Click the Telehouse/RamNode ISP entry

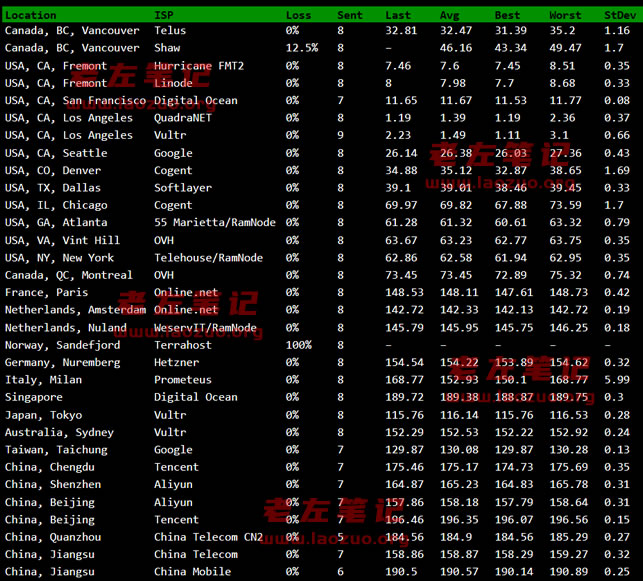[x=208, y=258]
